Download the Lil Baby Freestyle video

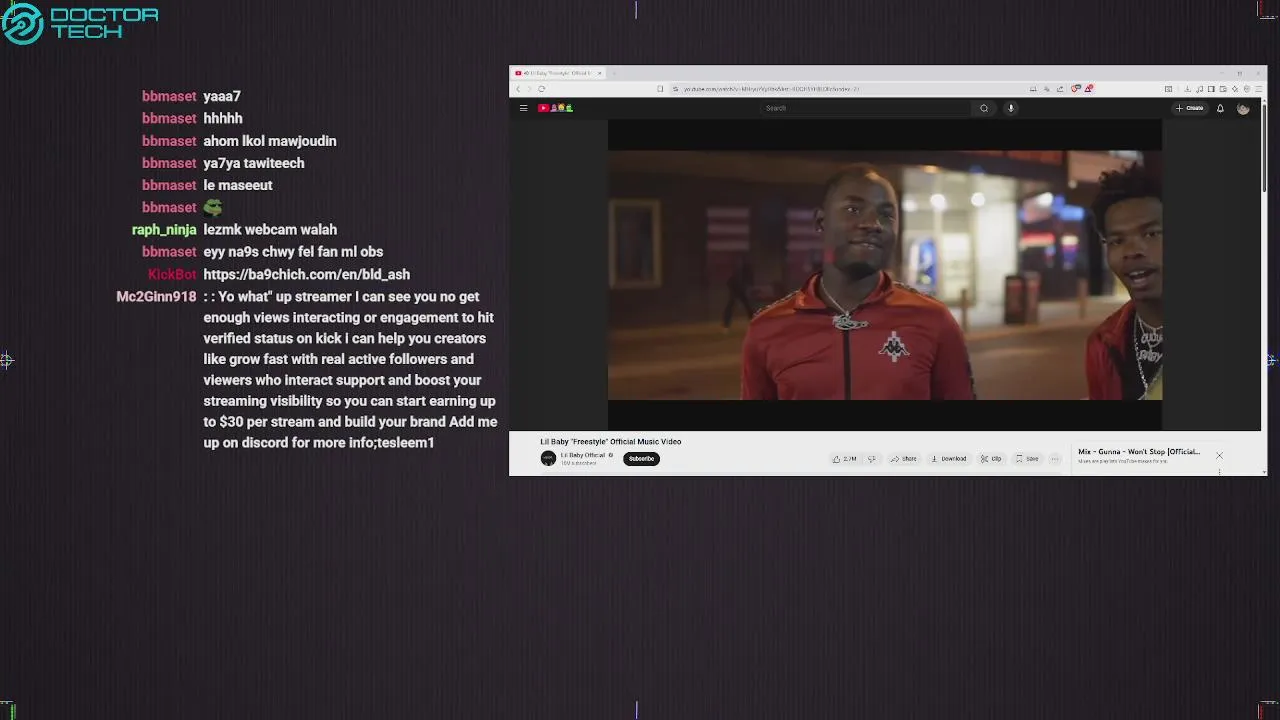(949, 459)
